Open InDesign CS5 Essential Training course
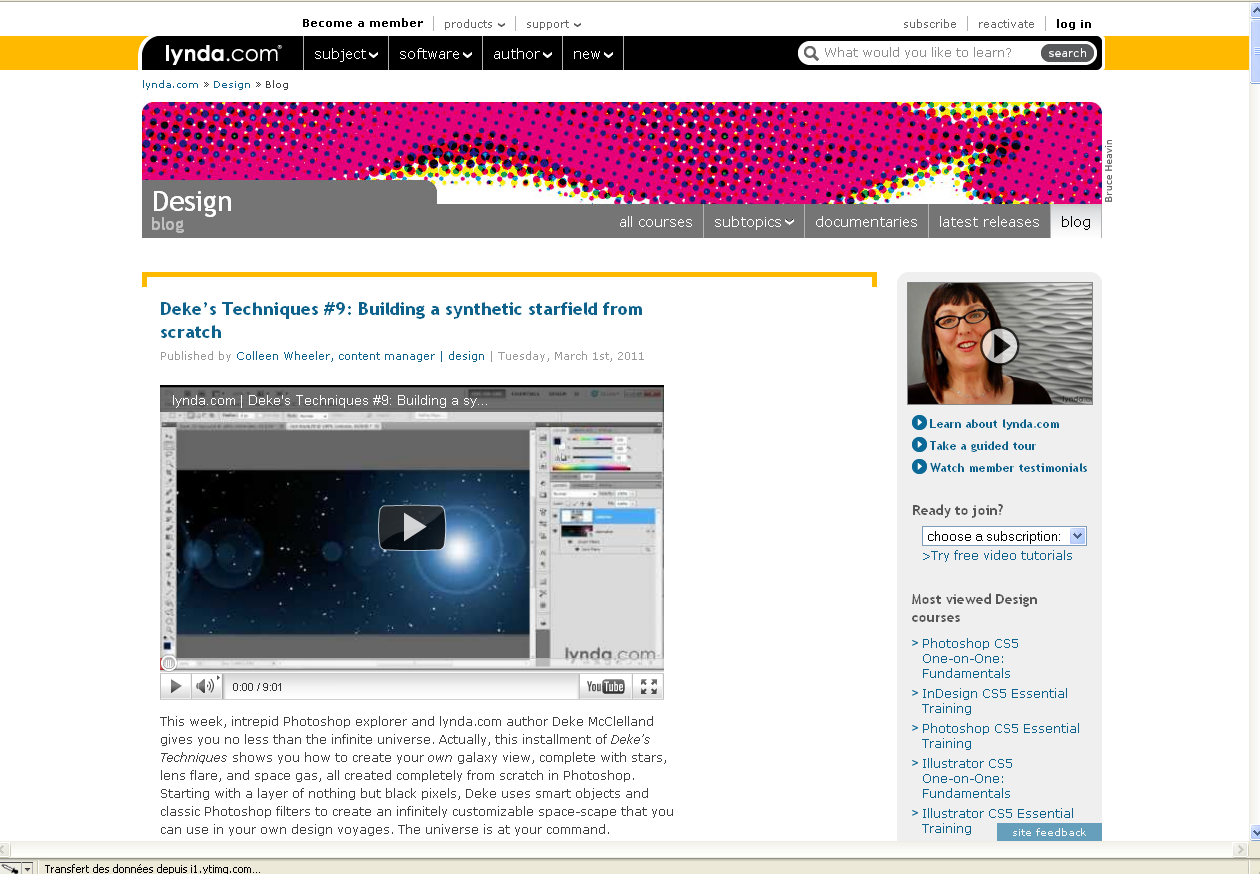The width and height of the screenshot is (1260, 874). (x=995, y=701)
